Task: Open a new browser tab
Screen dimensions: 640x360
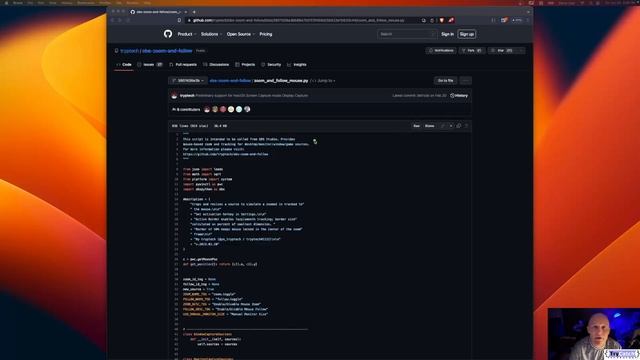Action: click(x=194, y=12)
